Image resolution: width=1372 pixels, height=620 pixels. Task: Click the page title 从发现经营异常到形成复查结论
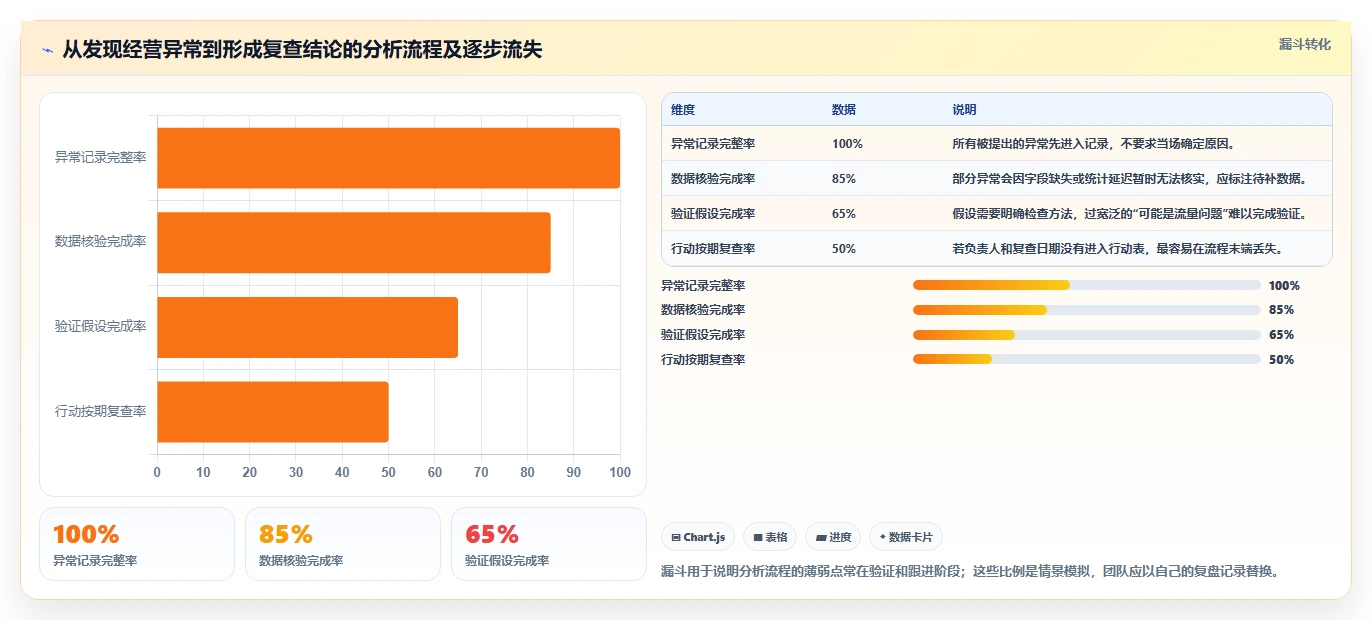click(x=302, y=50)
